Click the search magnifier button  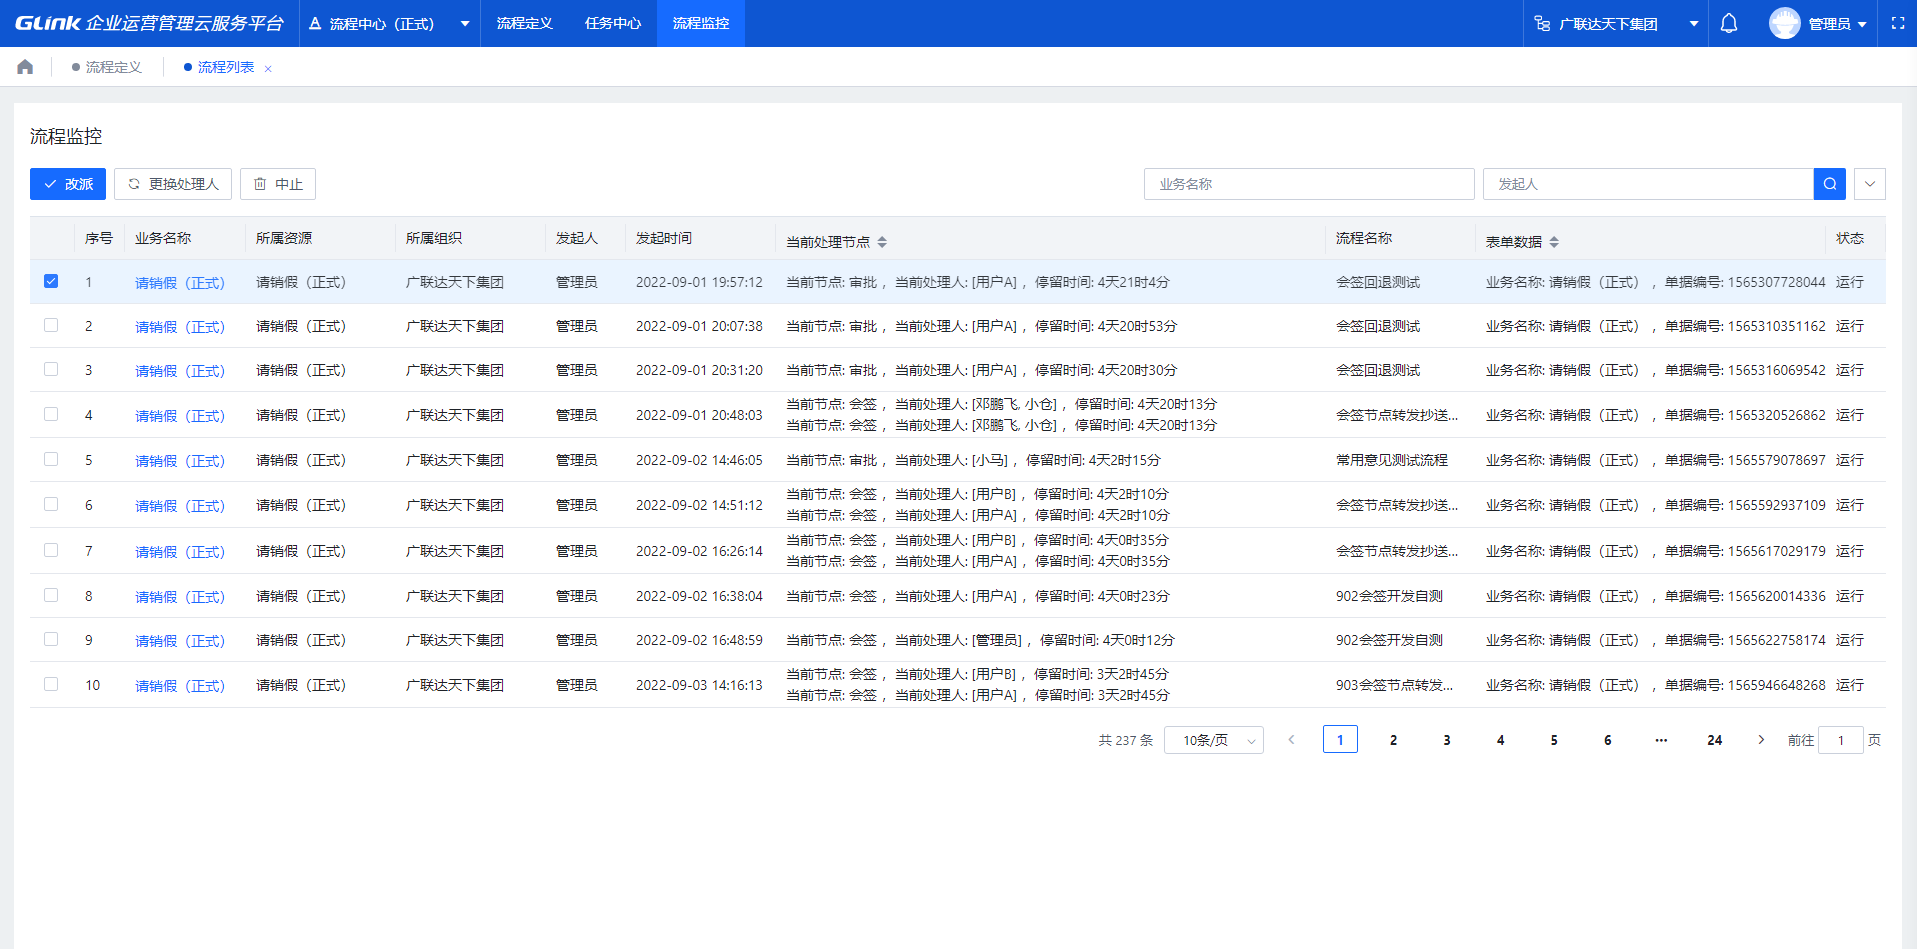click(x=1830, y=184)
